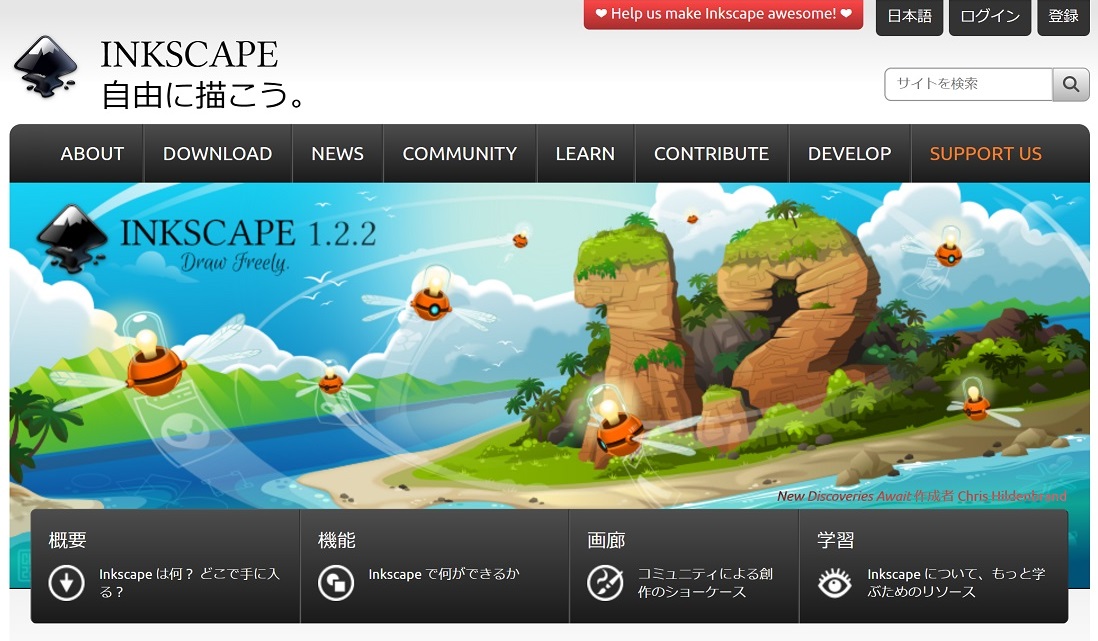Click Help us make Inkscape awesome button
This screenshot has width=1098, height=641.
coord(723,14)
